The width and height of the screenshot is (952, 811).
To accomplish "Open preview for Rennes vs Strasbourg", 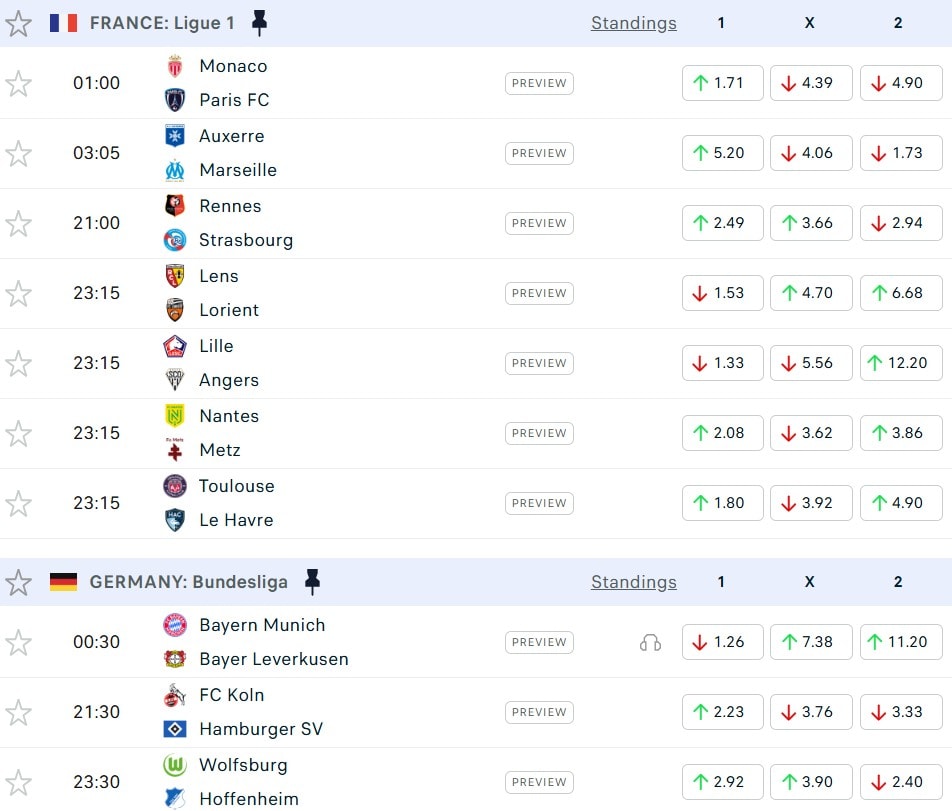I will [539, 223].
